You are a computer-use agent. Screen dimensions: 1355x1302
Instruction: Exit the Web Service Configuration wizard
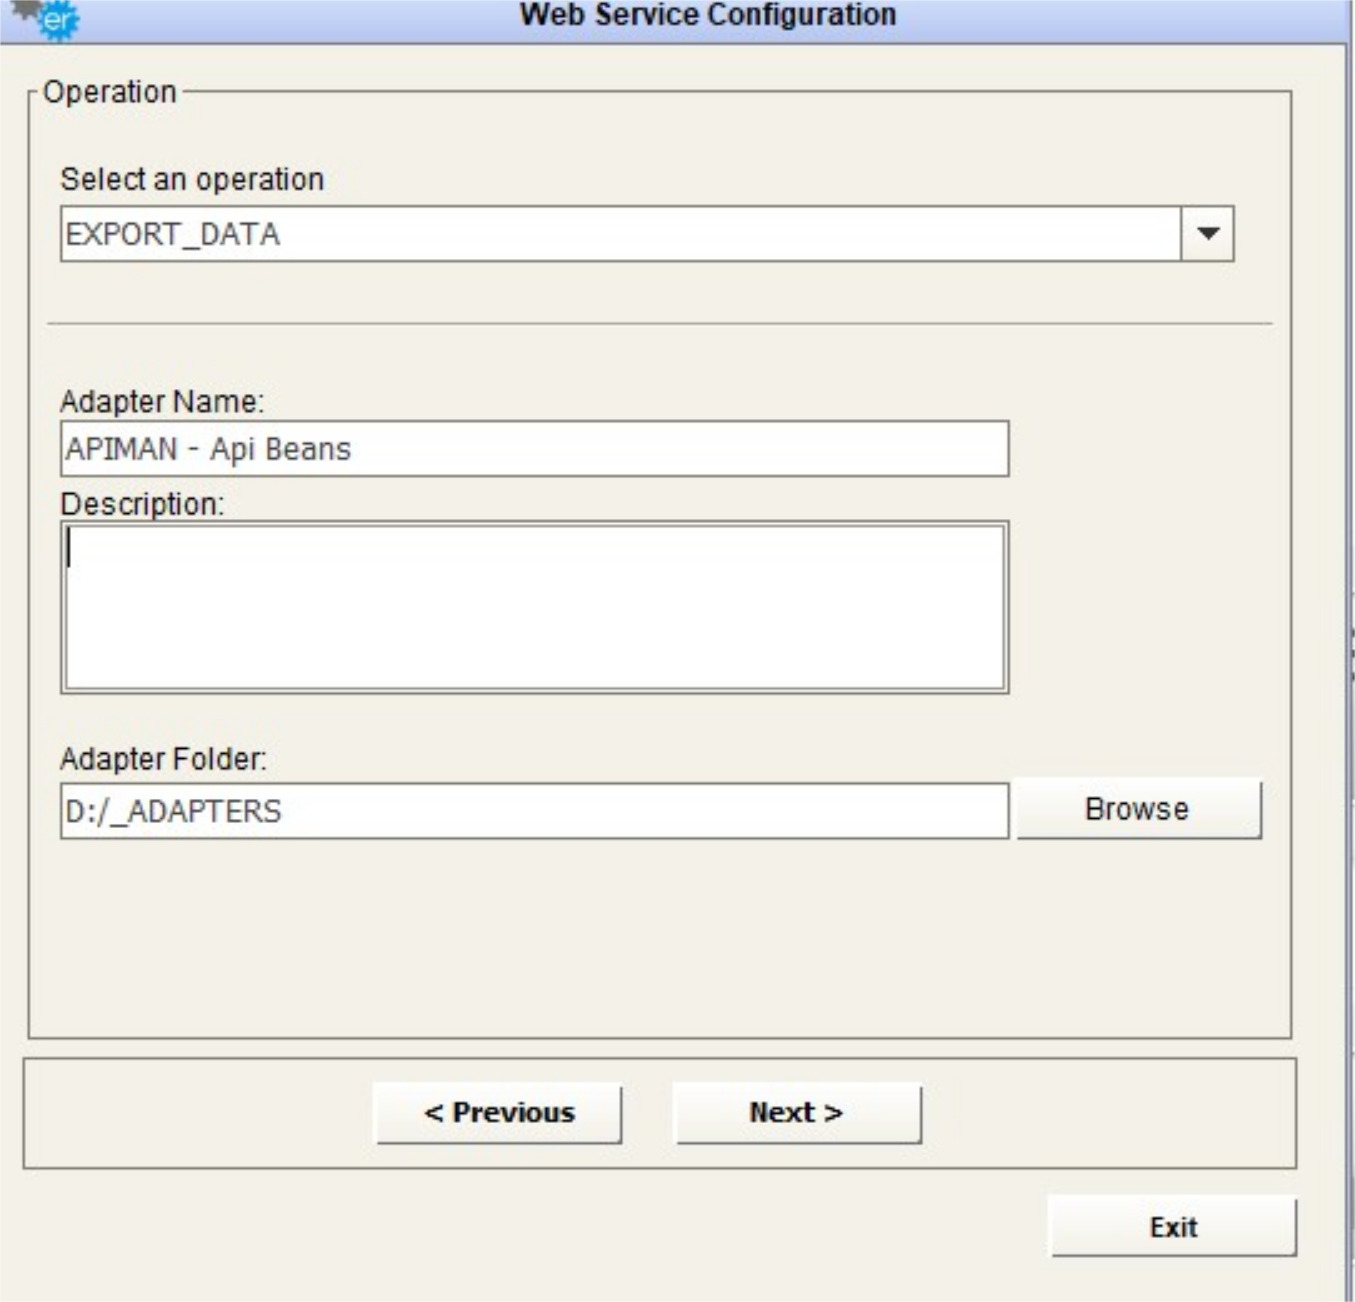coord(1173,1227)
